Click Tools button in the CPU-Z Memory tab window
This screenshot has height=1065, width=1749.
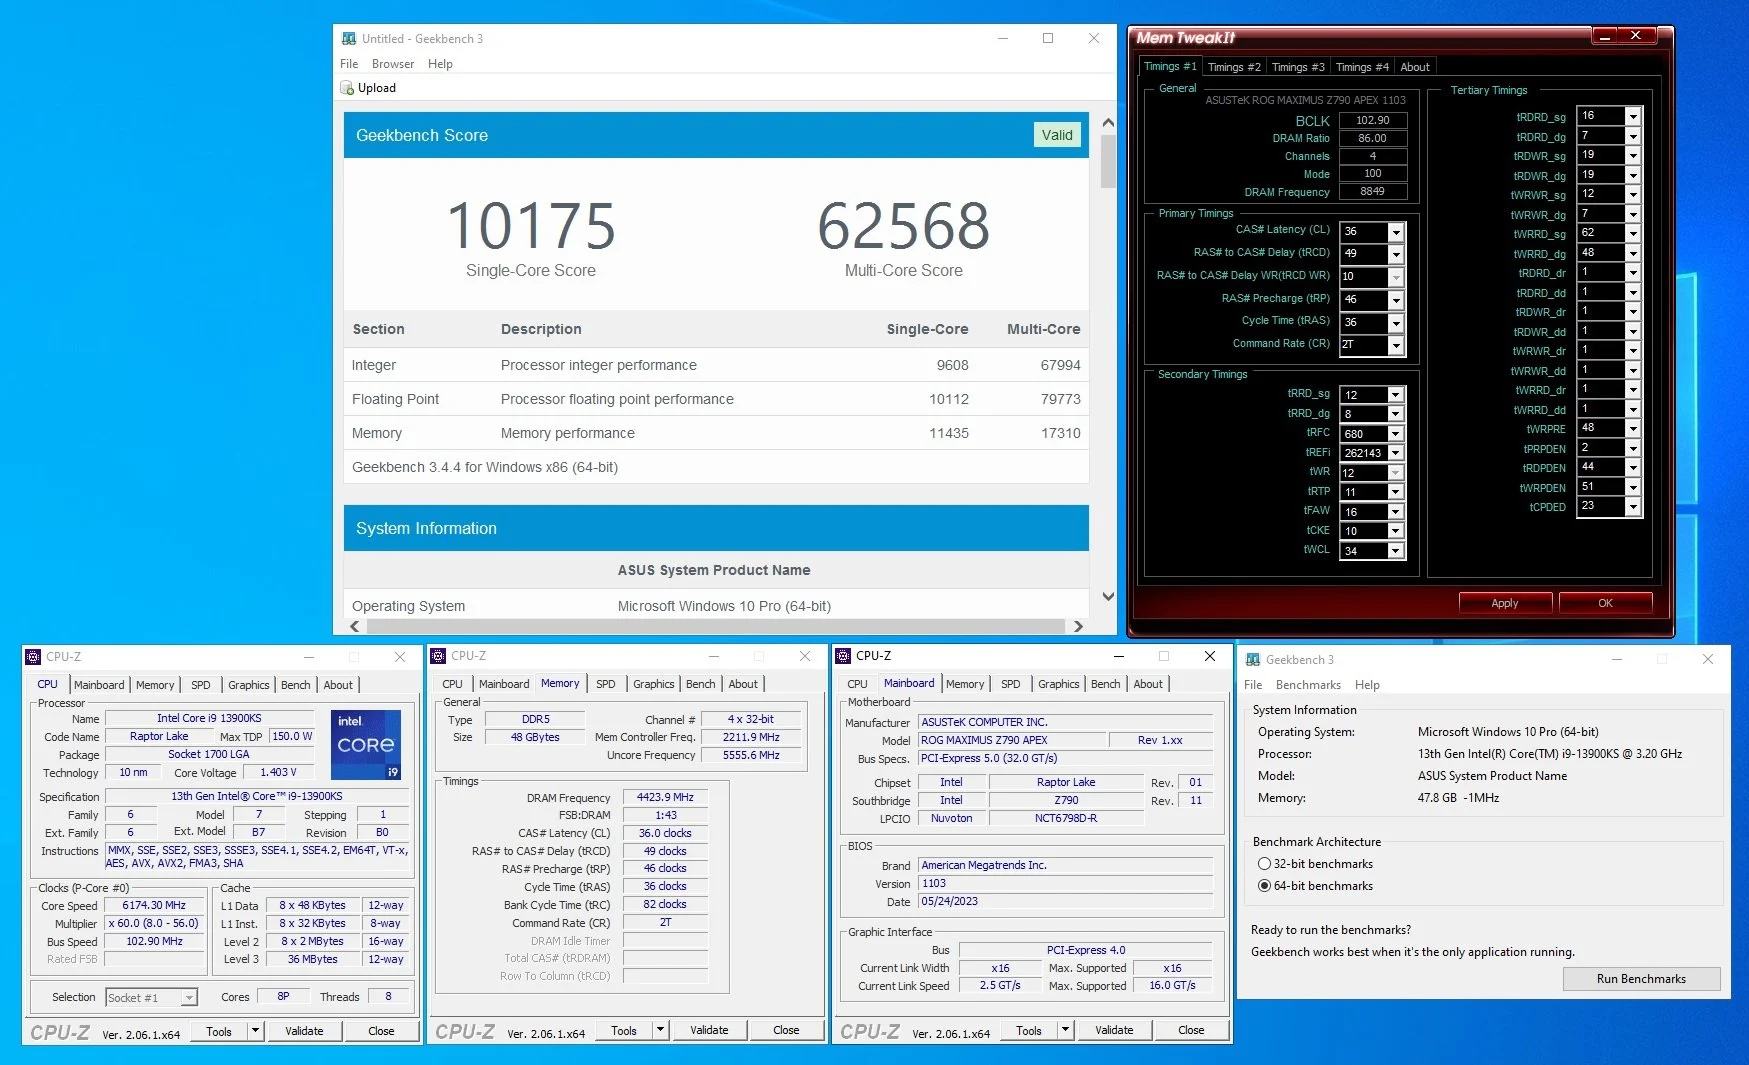(624, 1030)
